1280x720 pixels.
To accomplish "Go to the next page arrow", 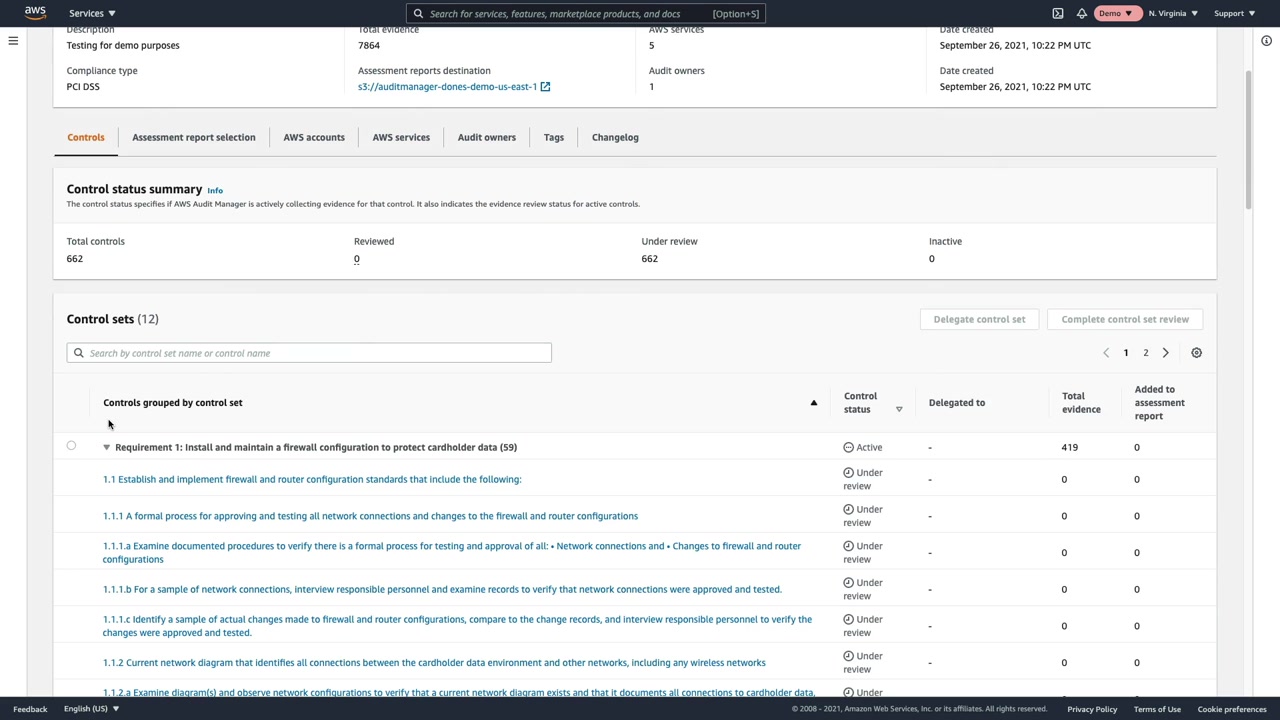I will pos(1166,353).
